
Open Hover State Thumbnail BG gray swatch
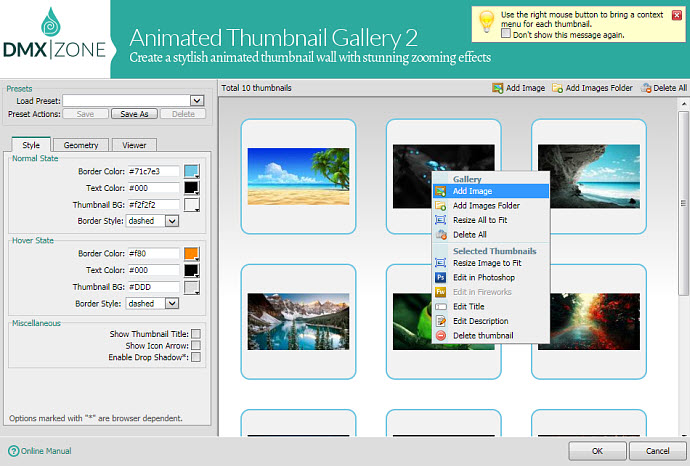(x=191, y=287)
